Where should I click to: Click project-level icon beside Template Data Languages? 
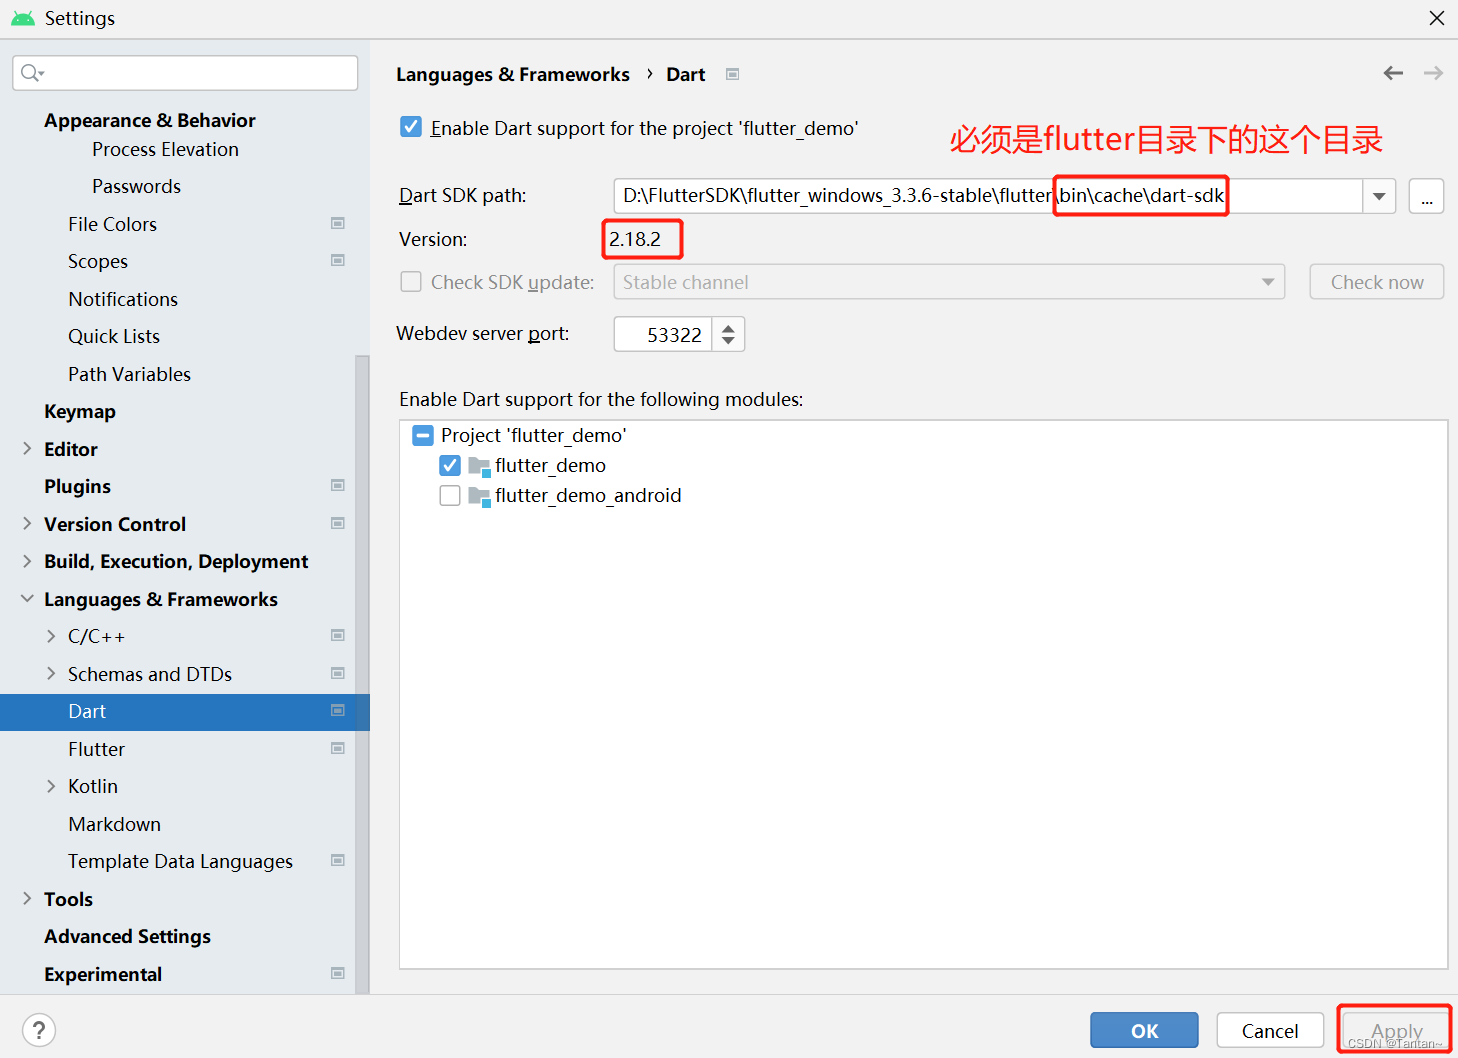(338, 860)
